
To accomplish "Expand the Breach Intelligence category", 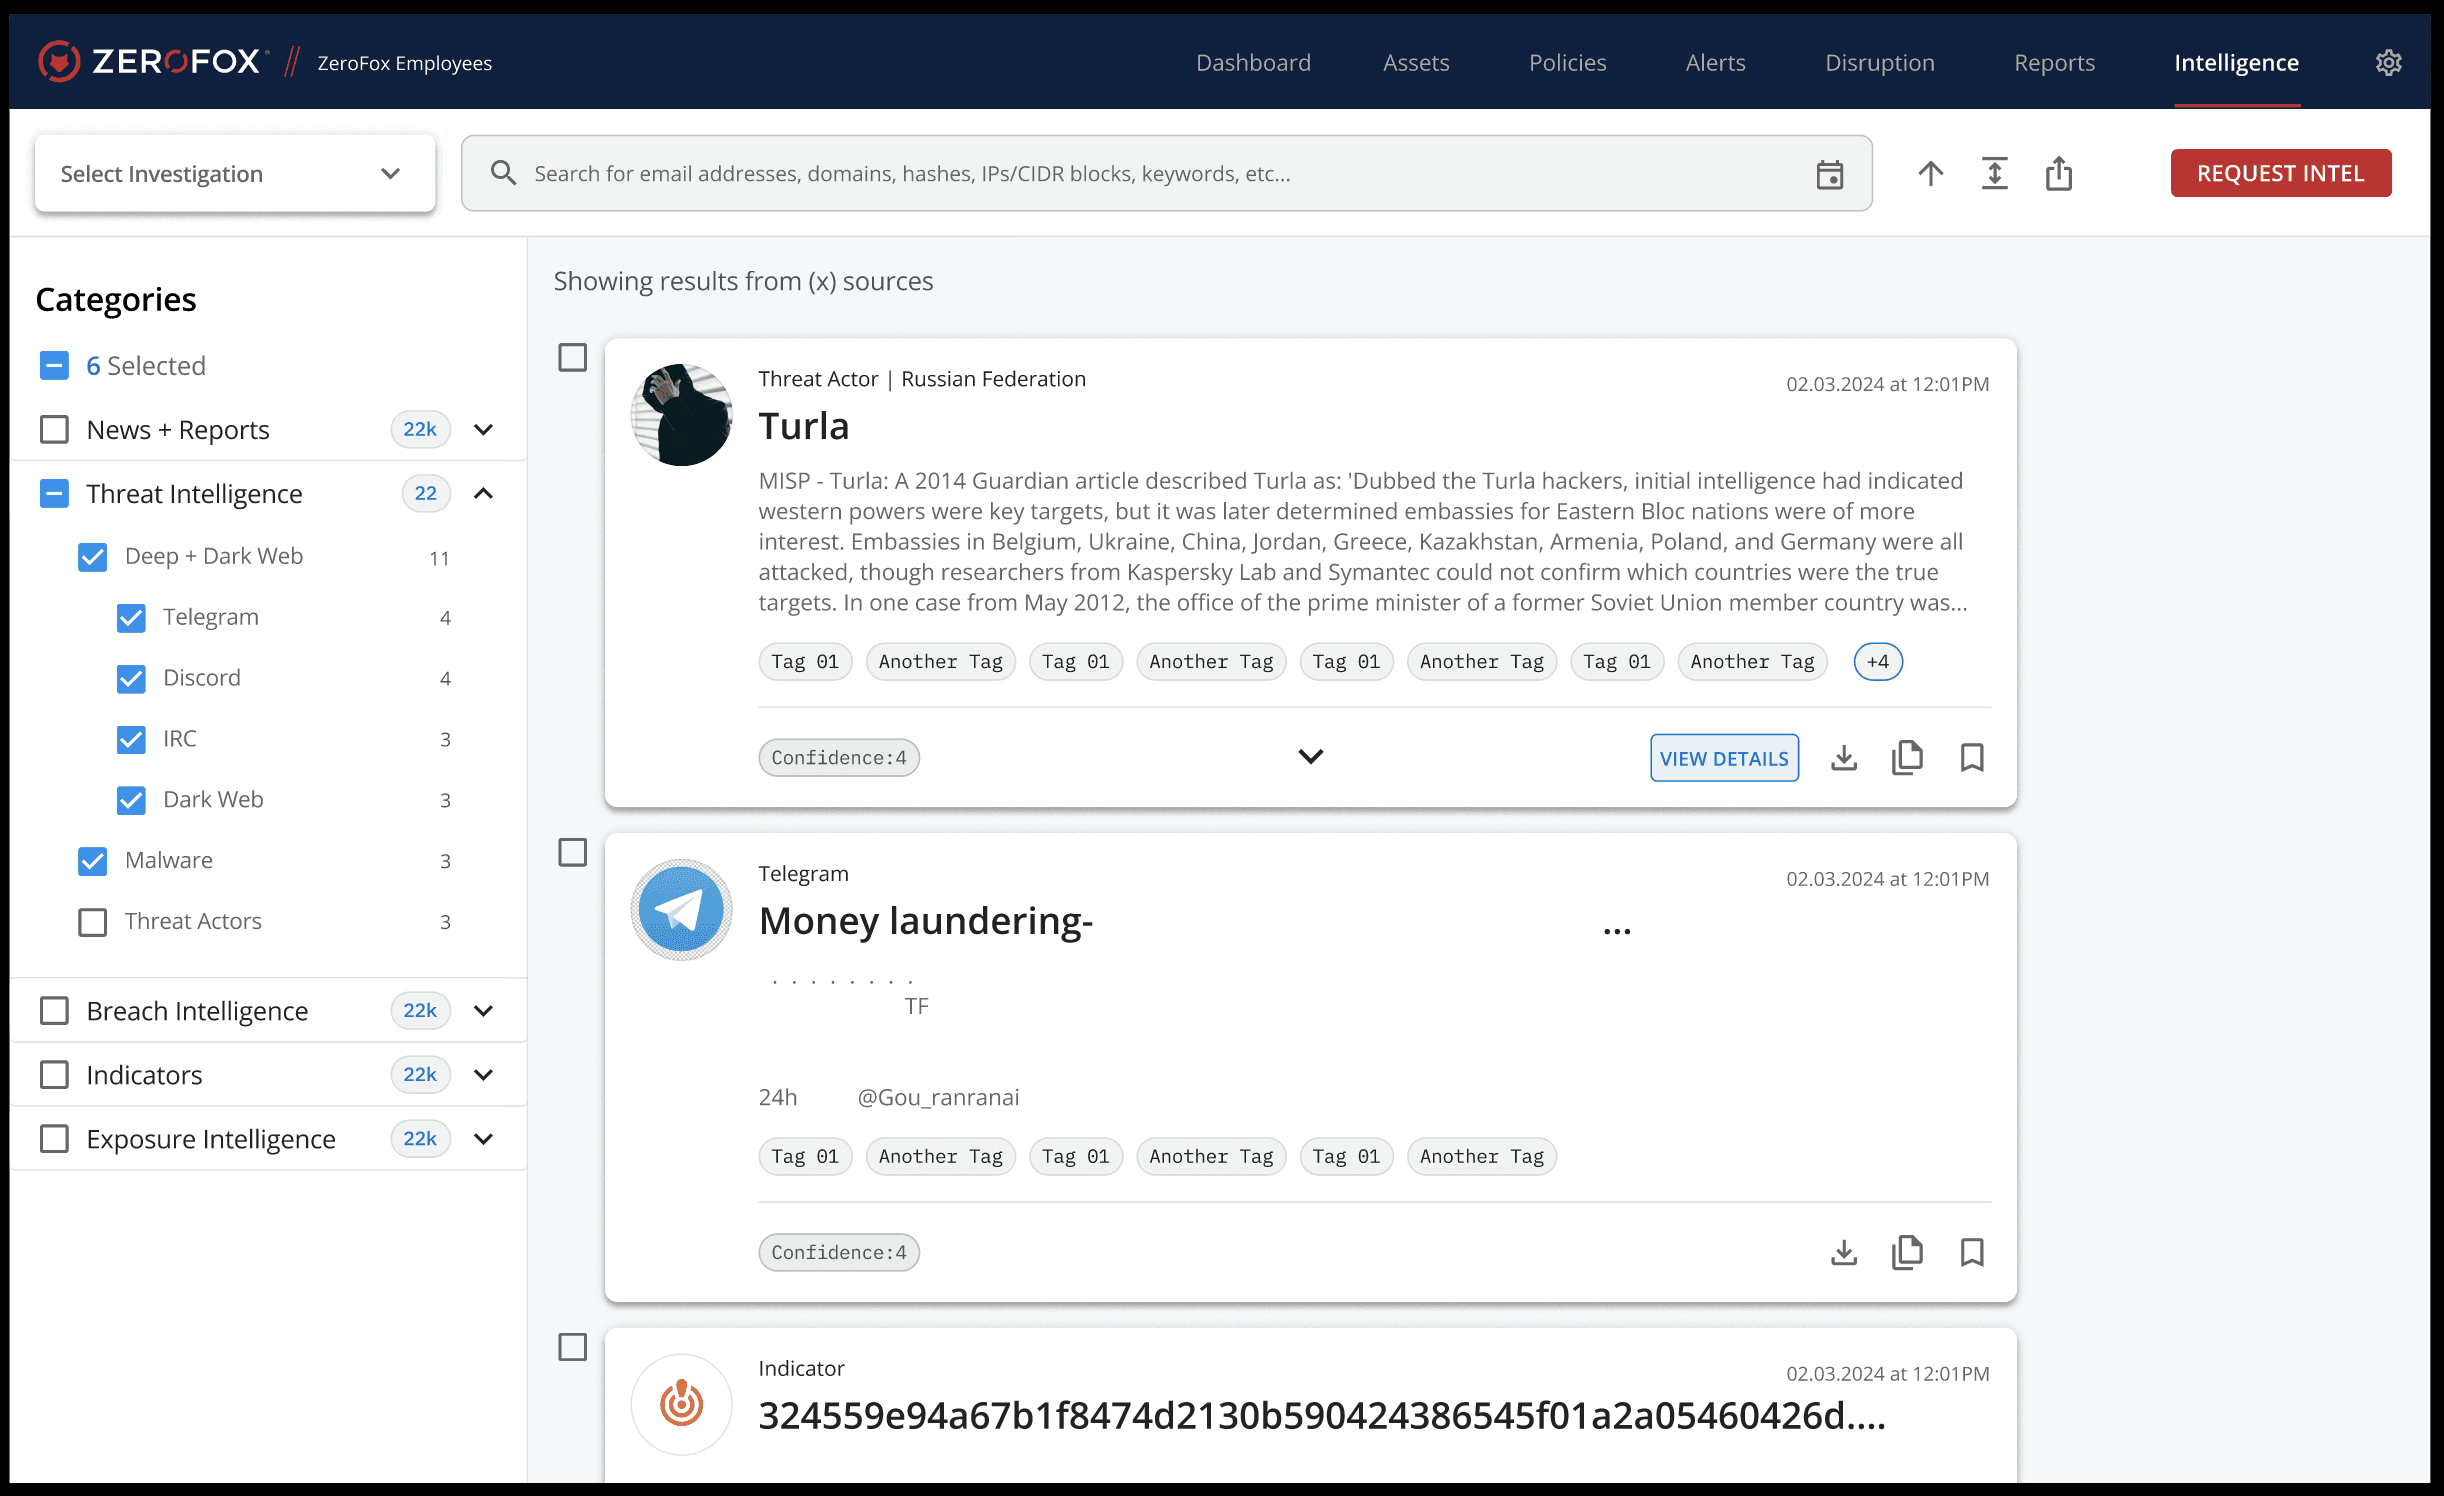I will [483, 1011].
